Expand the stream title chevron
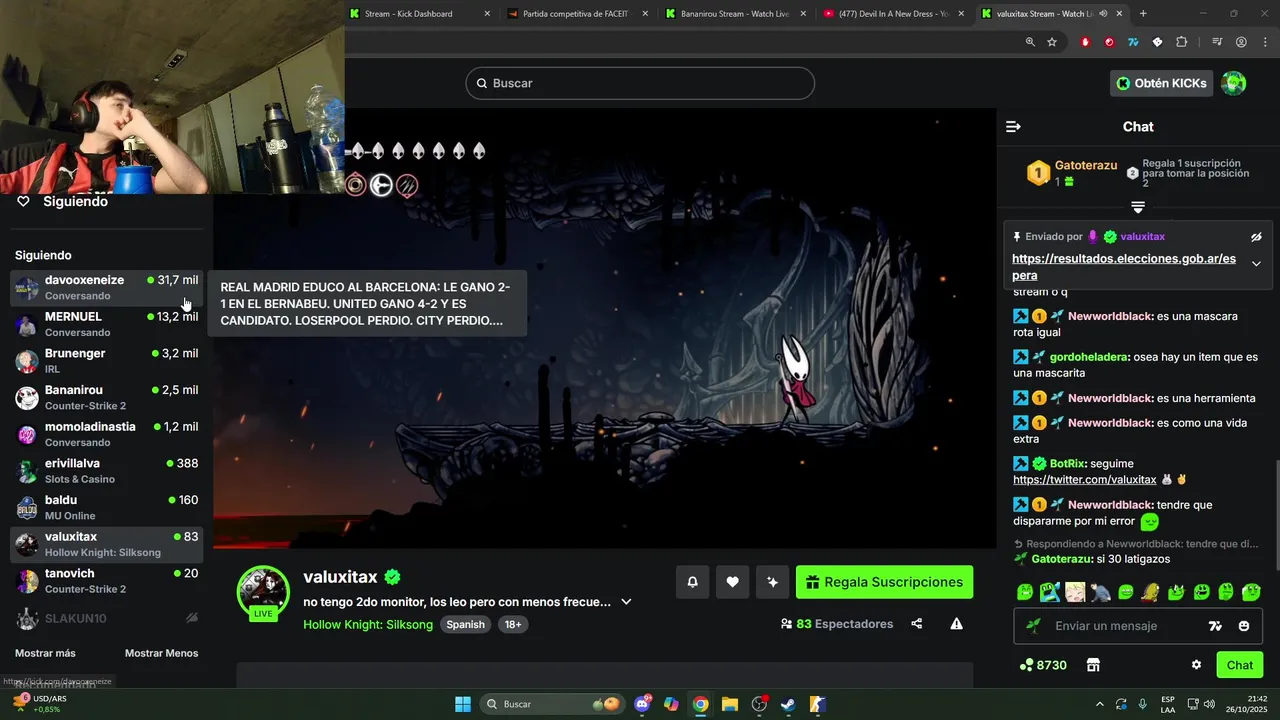Viewport: 1280px width, 720px height. (x=626, y=602)
